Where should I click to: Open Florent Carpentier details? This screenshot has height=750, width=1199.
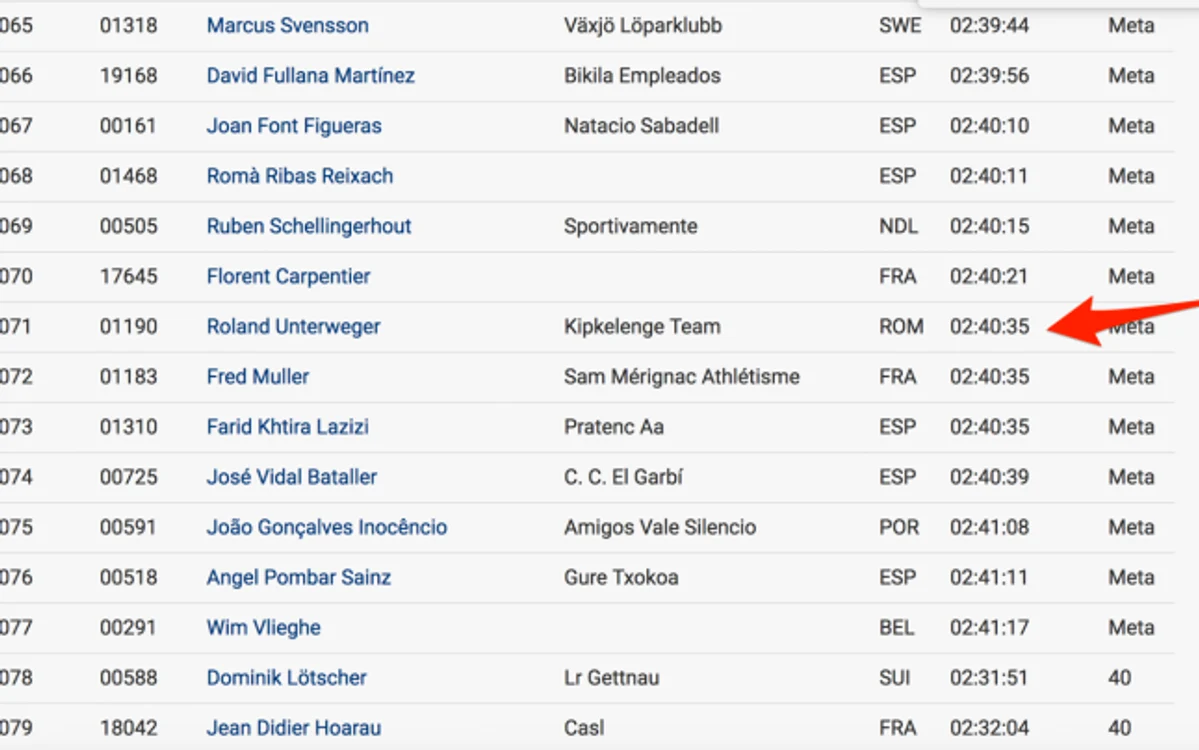pos(288,276)
